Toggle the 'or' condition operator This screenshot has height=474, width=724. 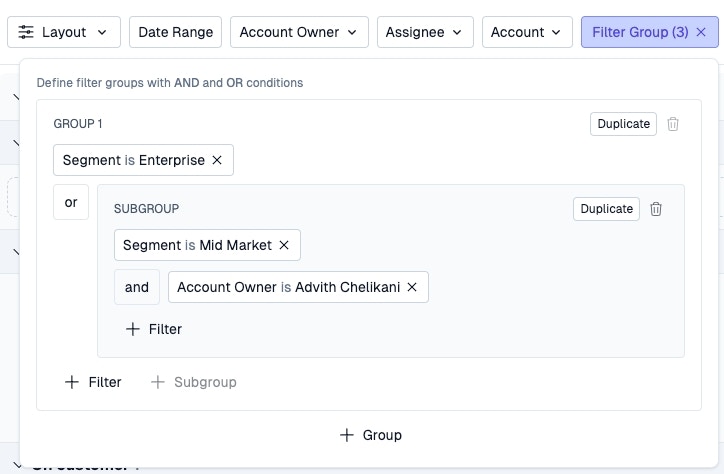(x=71, y=202)
